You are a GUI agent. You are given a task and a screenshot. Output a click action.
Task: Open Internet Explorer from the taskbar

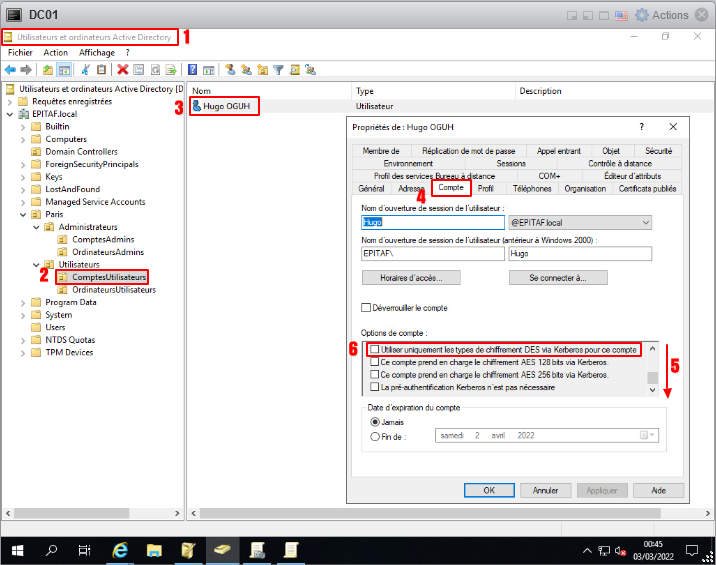click(x=121, y=550)
